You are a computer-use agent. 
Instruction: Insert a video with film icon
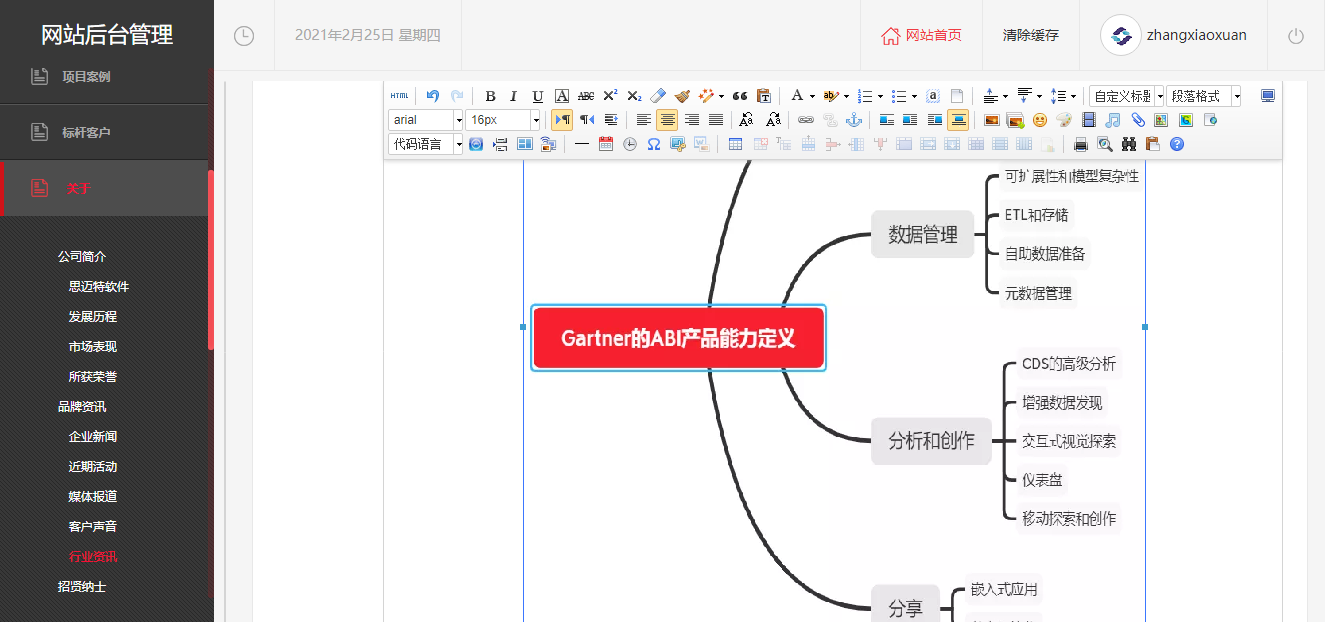1089,120
